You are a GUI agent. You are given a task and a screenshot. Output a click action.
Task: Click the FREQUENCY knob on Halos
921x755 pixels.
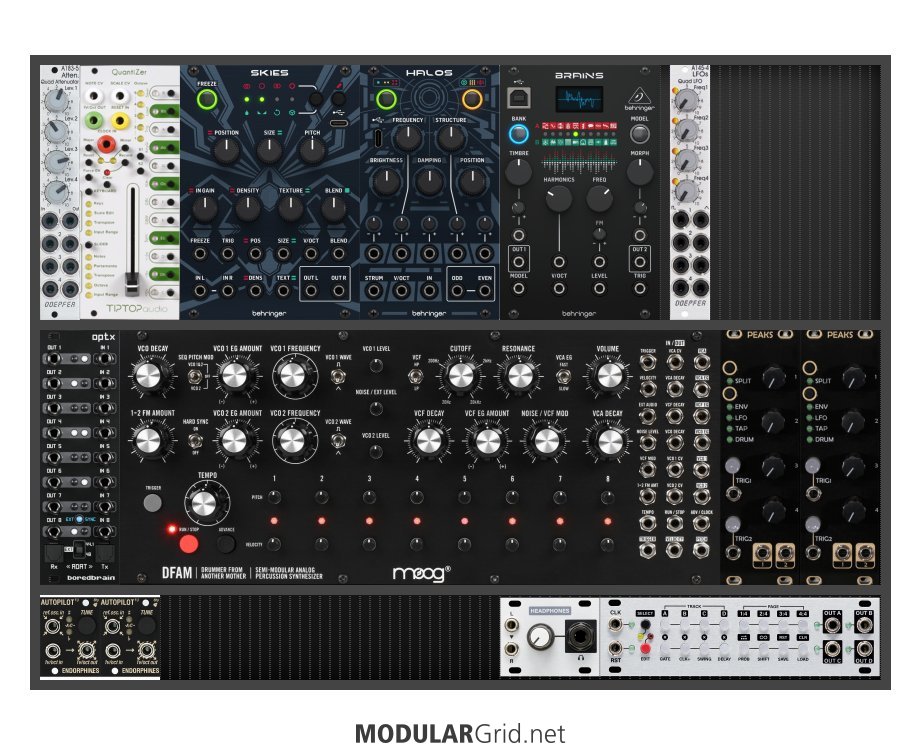click(x=407, y=139)
